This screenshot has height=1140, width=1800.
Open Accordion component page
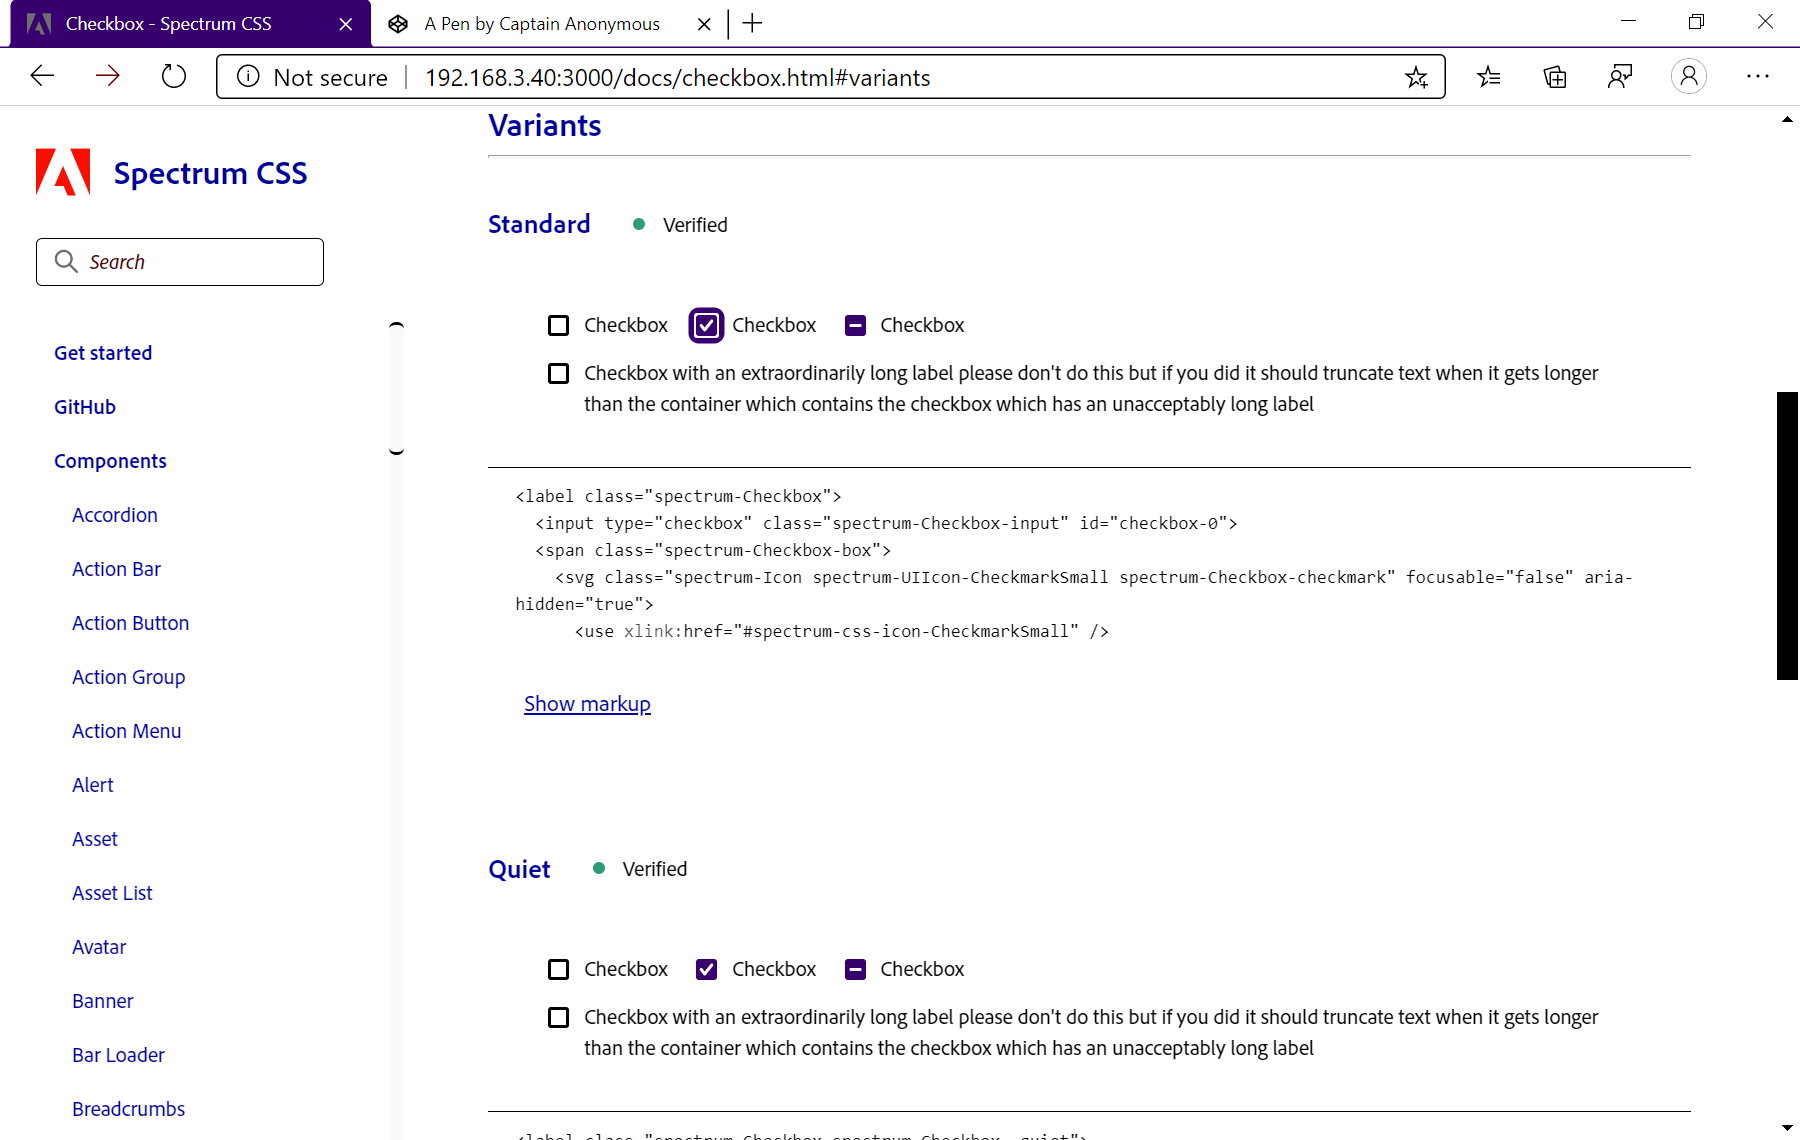115,515
